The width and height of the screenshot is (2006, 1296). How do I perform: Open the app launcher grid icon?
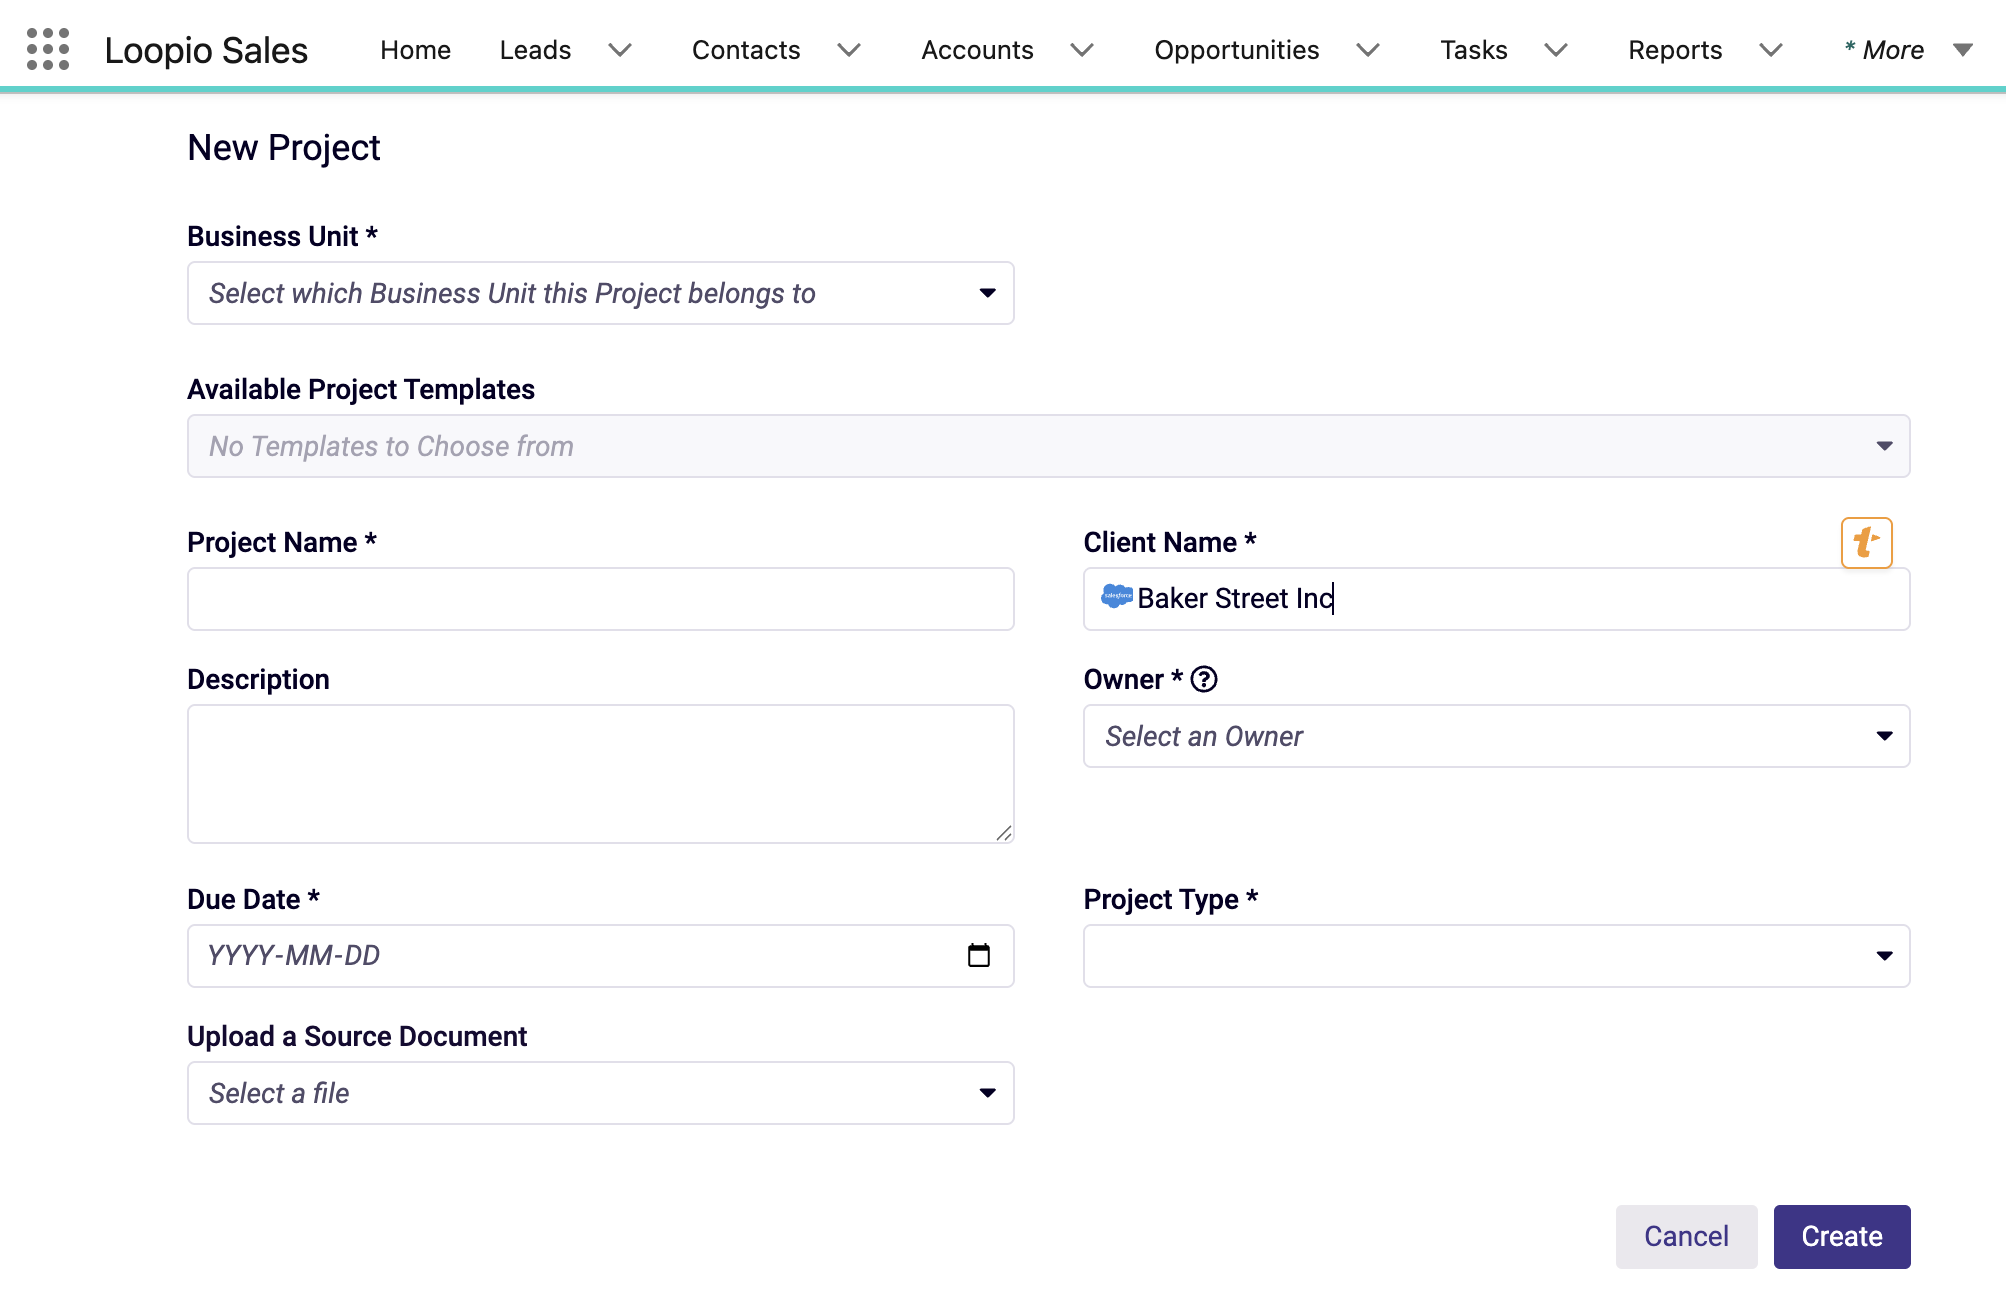tap(48, 49)
